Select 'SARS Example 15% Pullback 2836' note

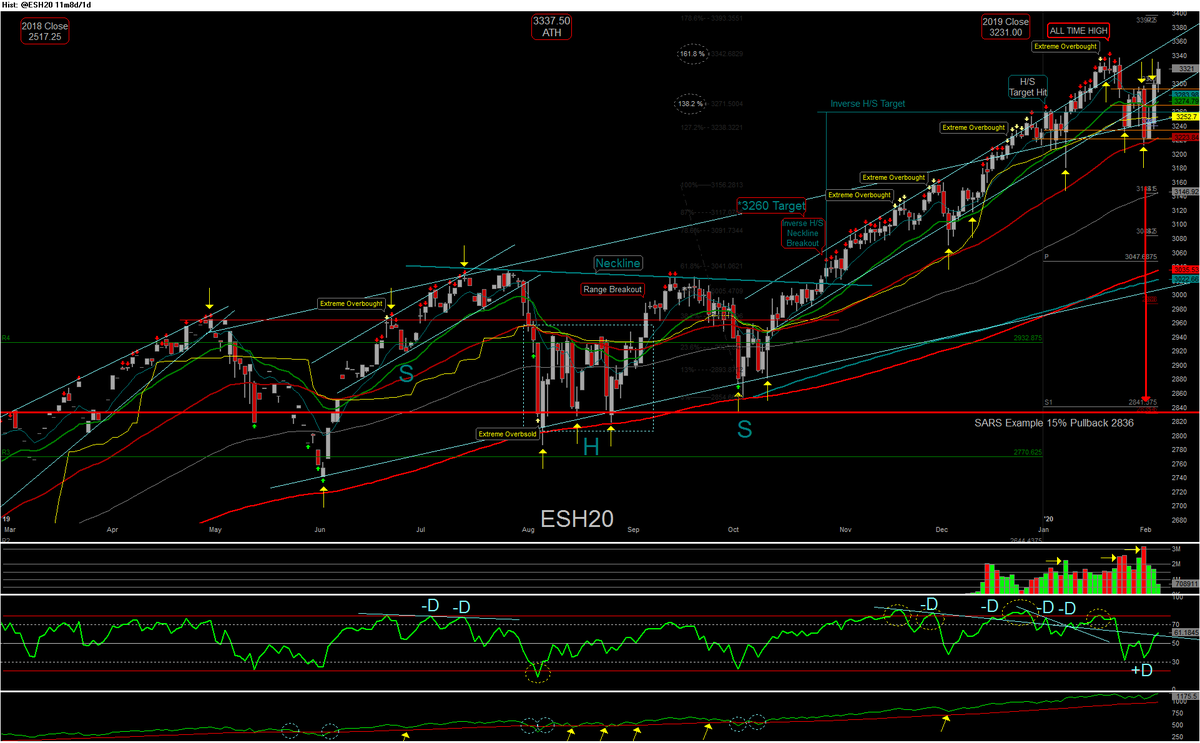pos(1056,423)
